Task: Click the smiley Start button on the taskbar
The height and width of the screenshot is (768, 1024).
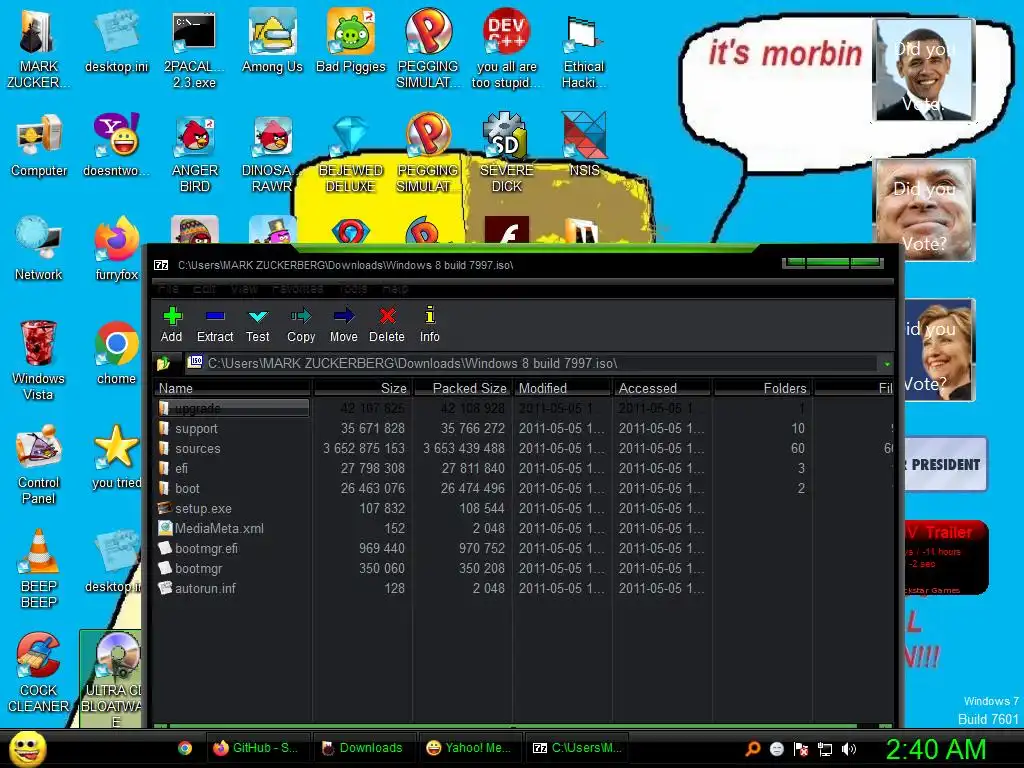Action: (x=27, y=749)
